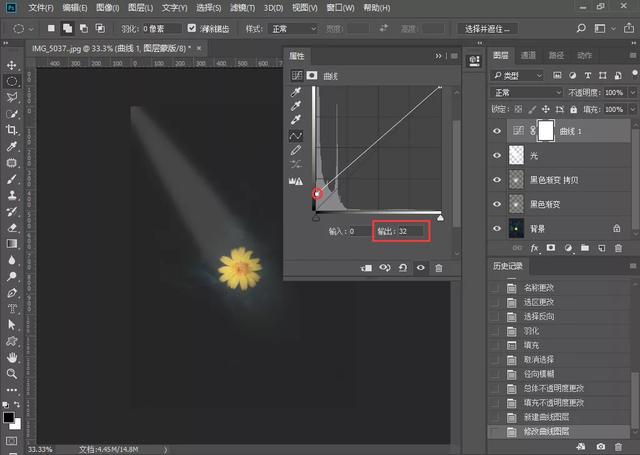Select the 径向模糊 history step
Viewport: 640px width, 455px height.
(x=536, y=372)
